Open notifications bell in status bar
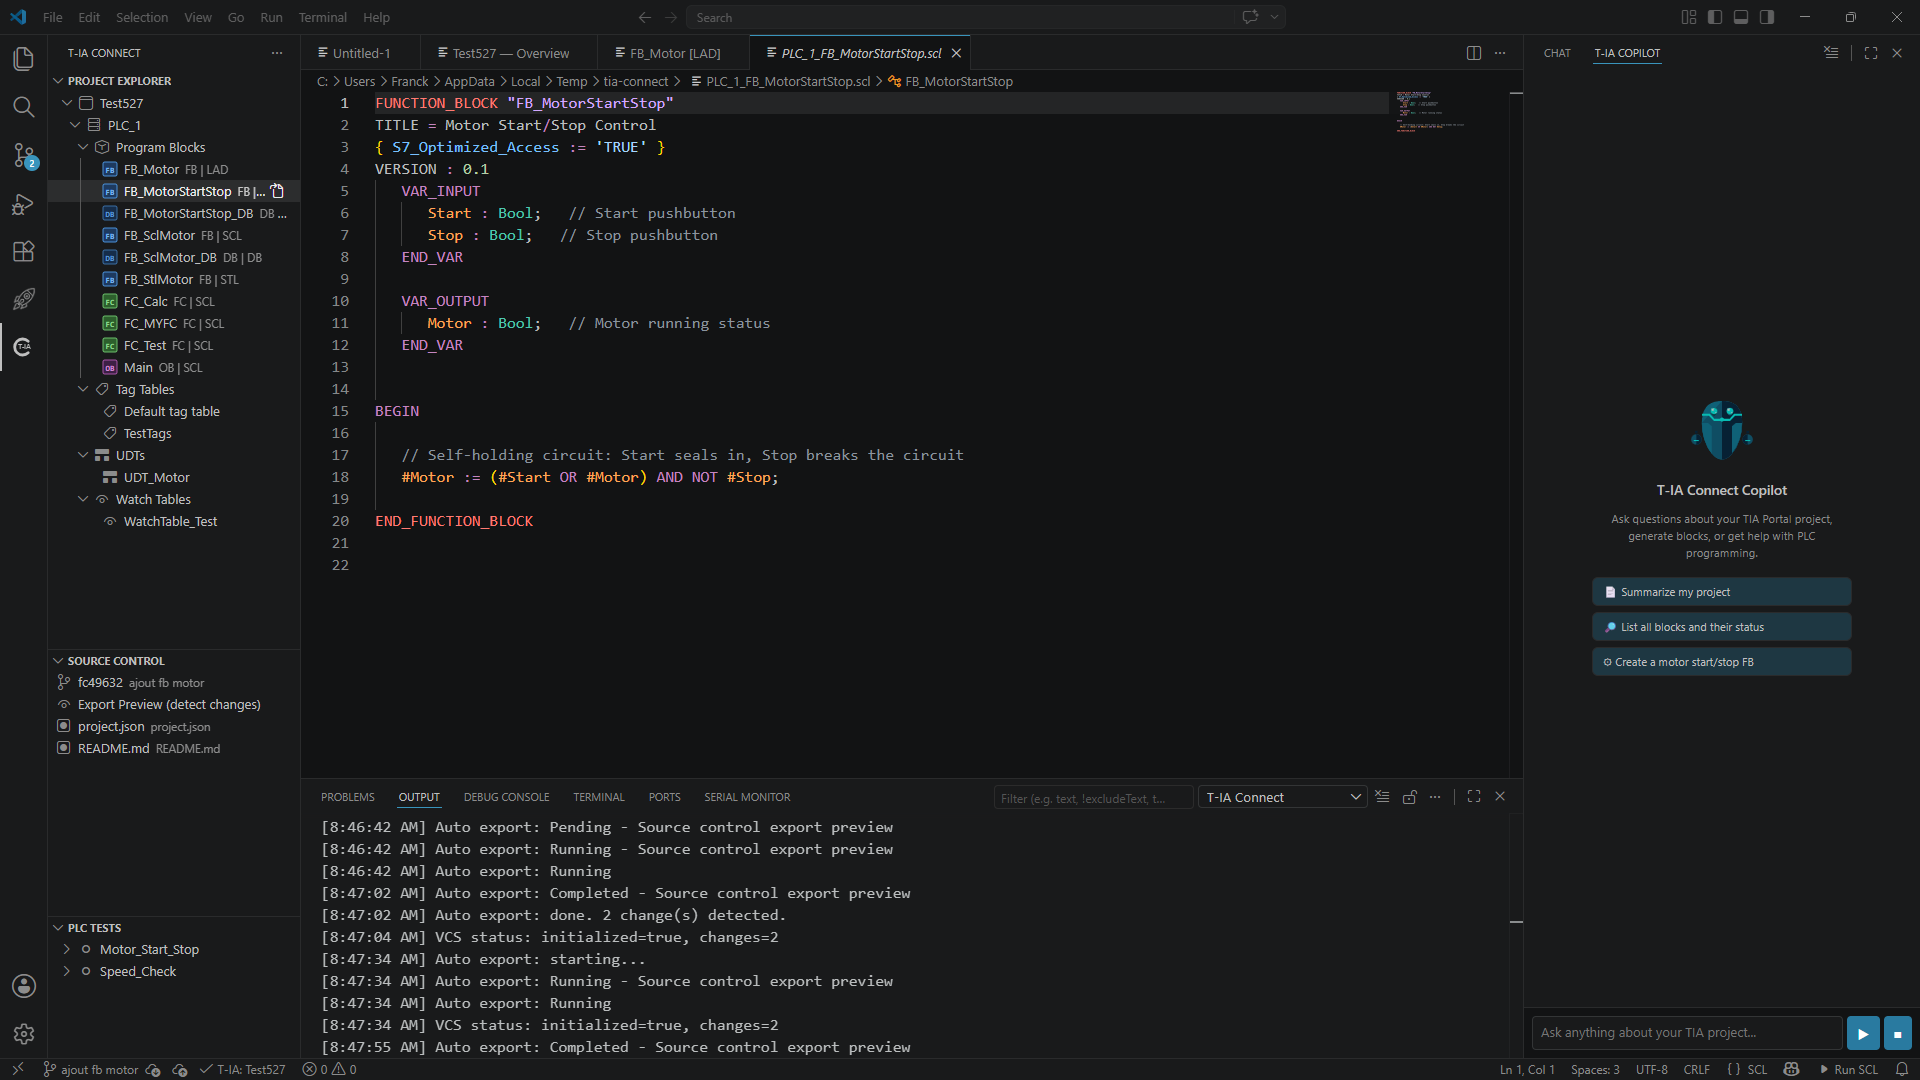The width and height of the screenshot is (1920, 1080). [x=1902, y=1069]
